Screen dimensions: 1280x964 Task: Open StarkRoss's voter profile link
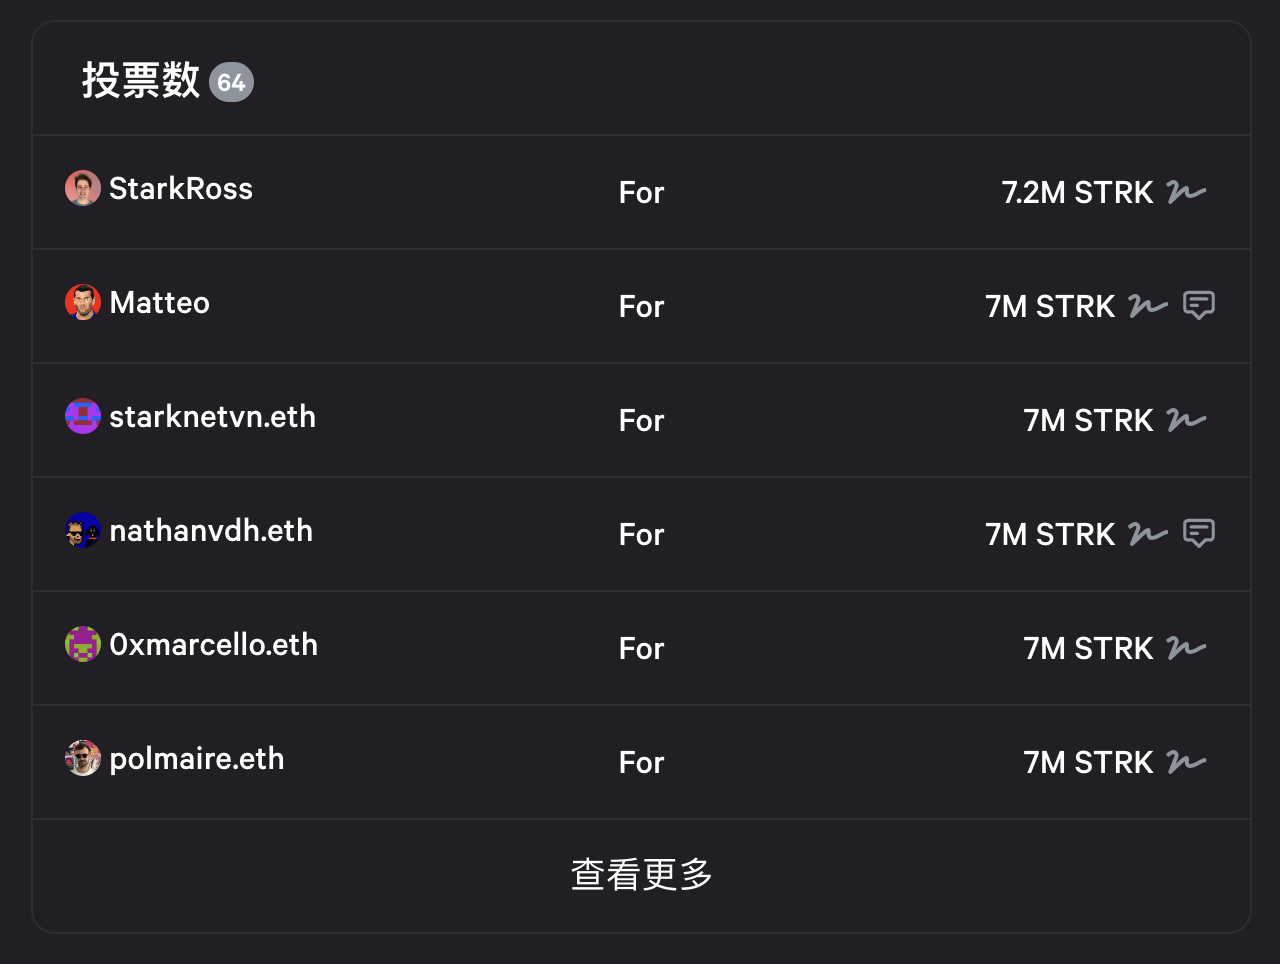[x=181, y=188]
